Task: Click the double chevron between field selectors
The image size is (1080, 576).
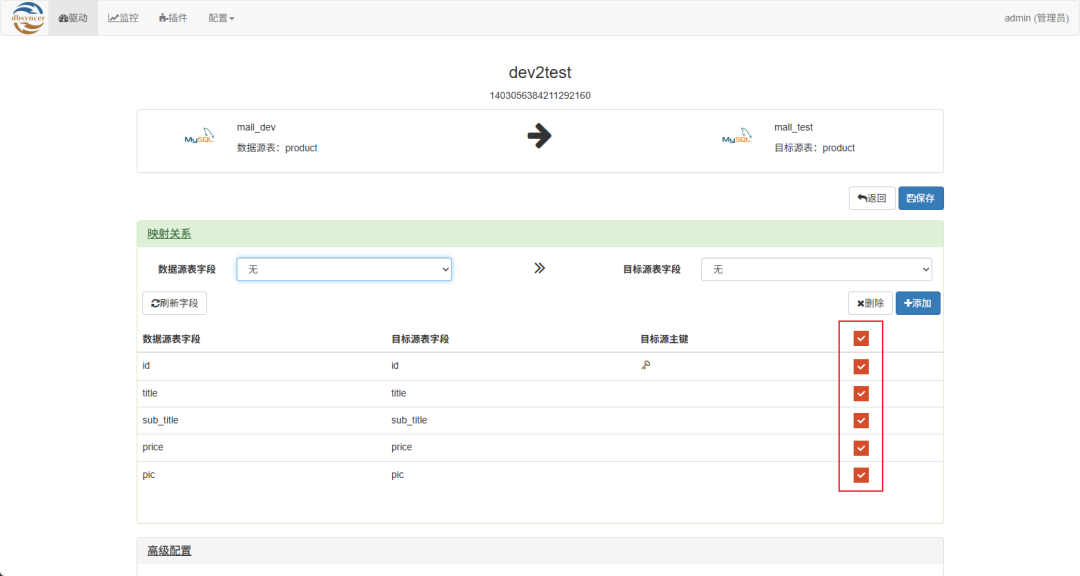Action: (539, 268)
